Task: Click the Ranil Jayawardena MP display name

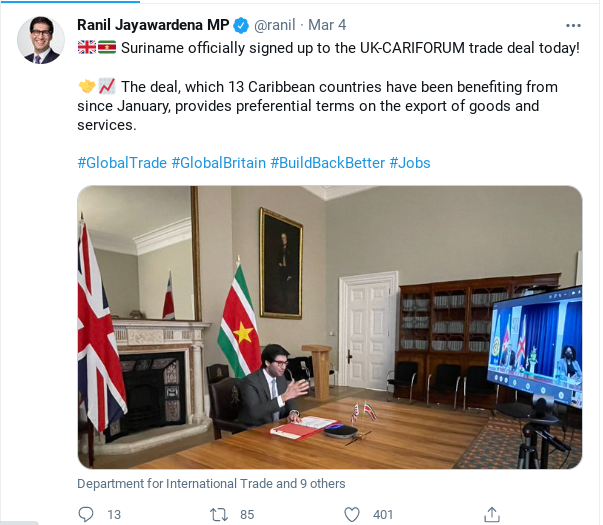Action: pyautogui.click(x=153, y=25)
